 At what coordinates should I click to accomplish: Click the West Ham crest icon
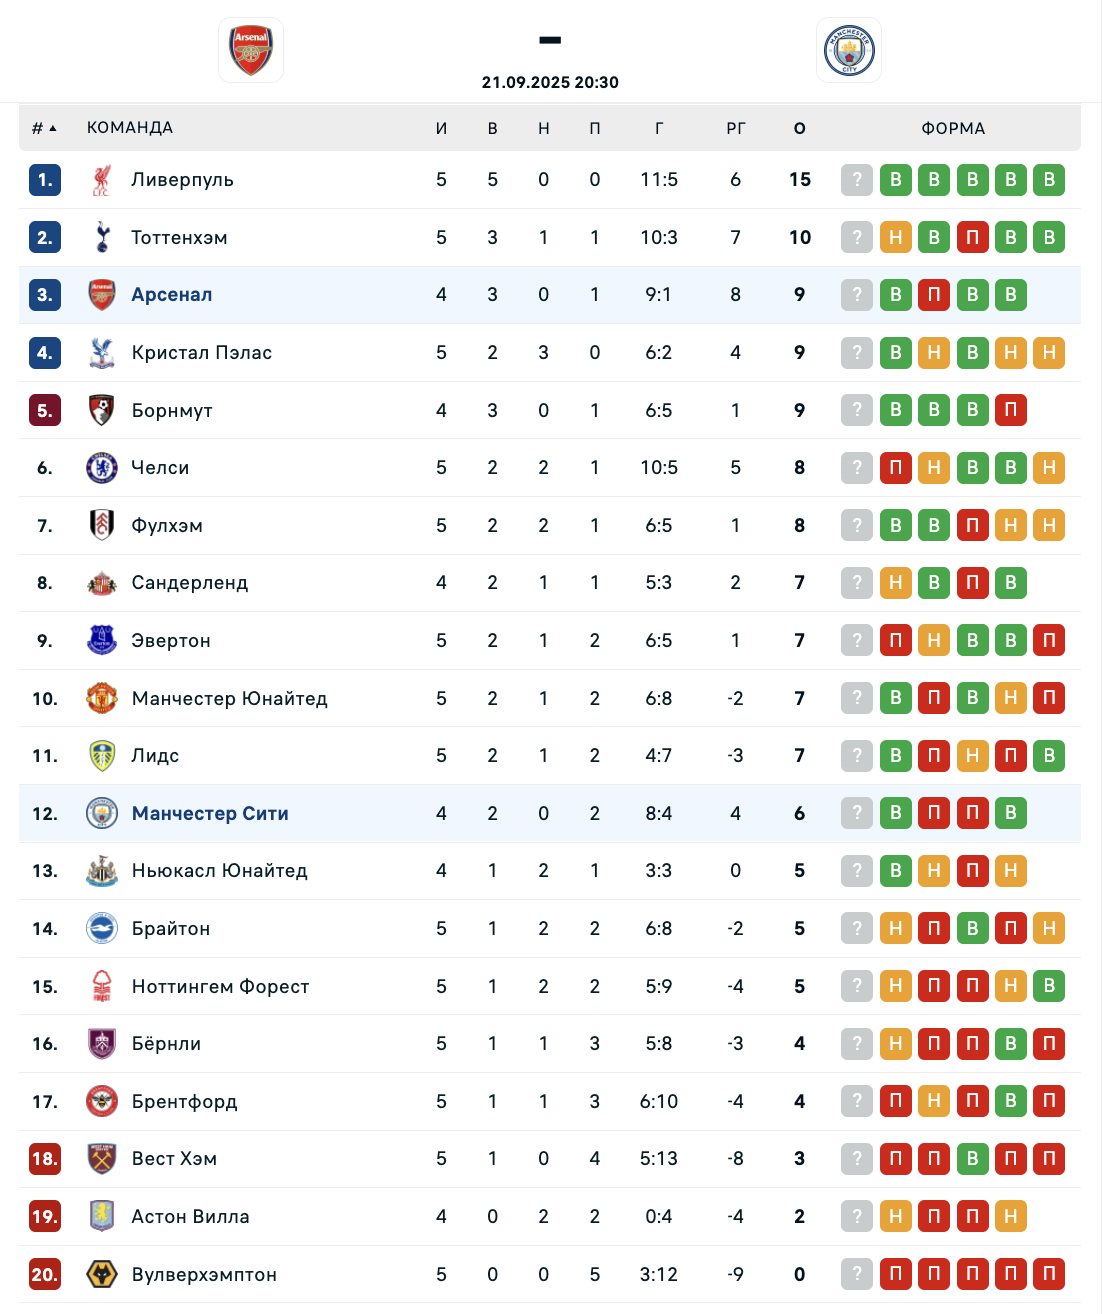[102, 1159]
